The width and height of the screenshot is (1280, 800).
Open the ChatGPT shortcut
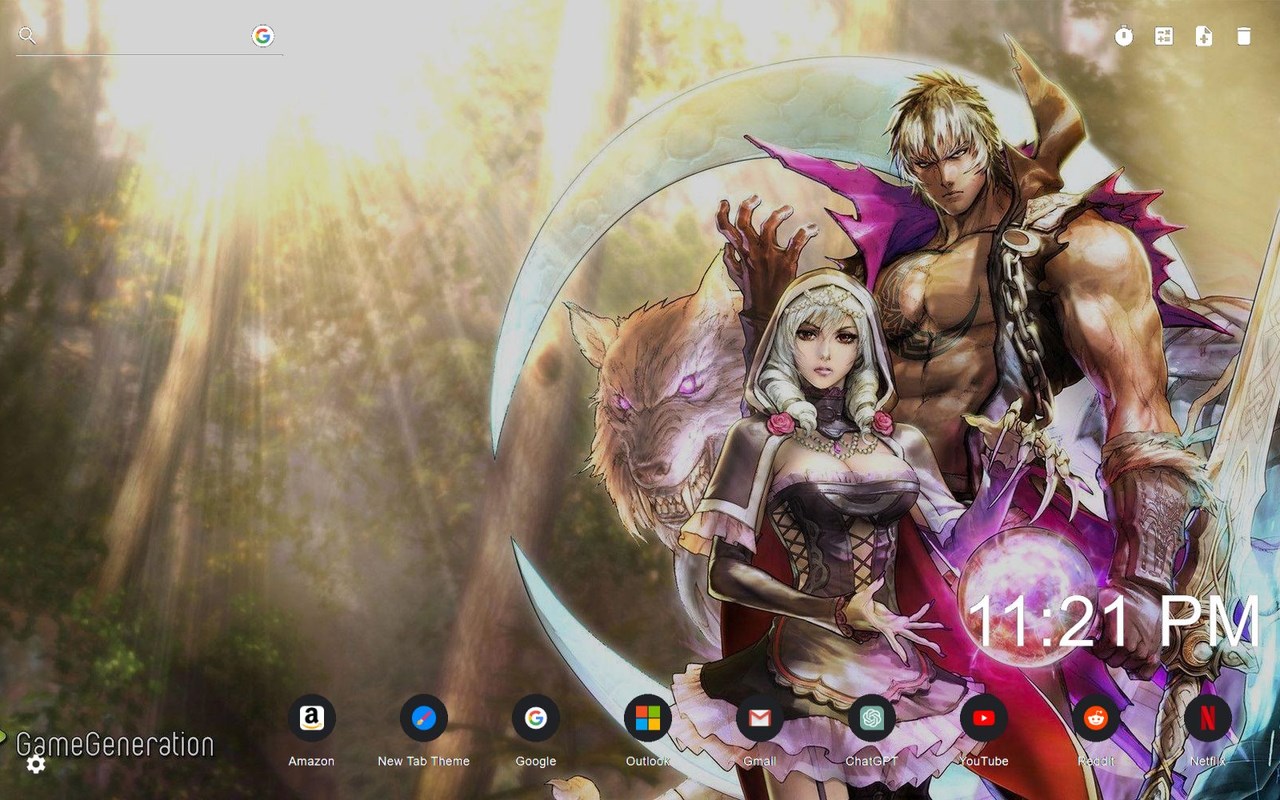pos(873,719)
